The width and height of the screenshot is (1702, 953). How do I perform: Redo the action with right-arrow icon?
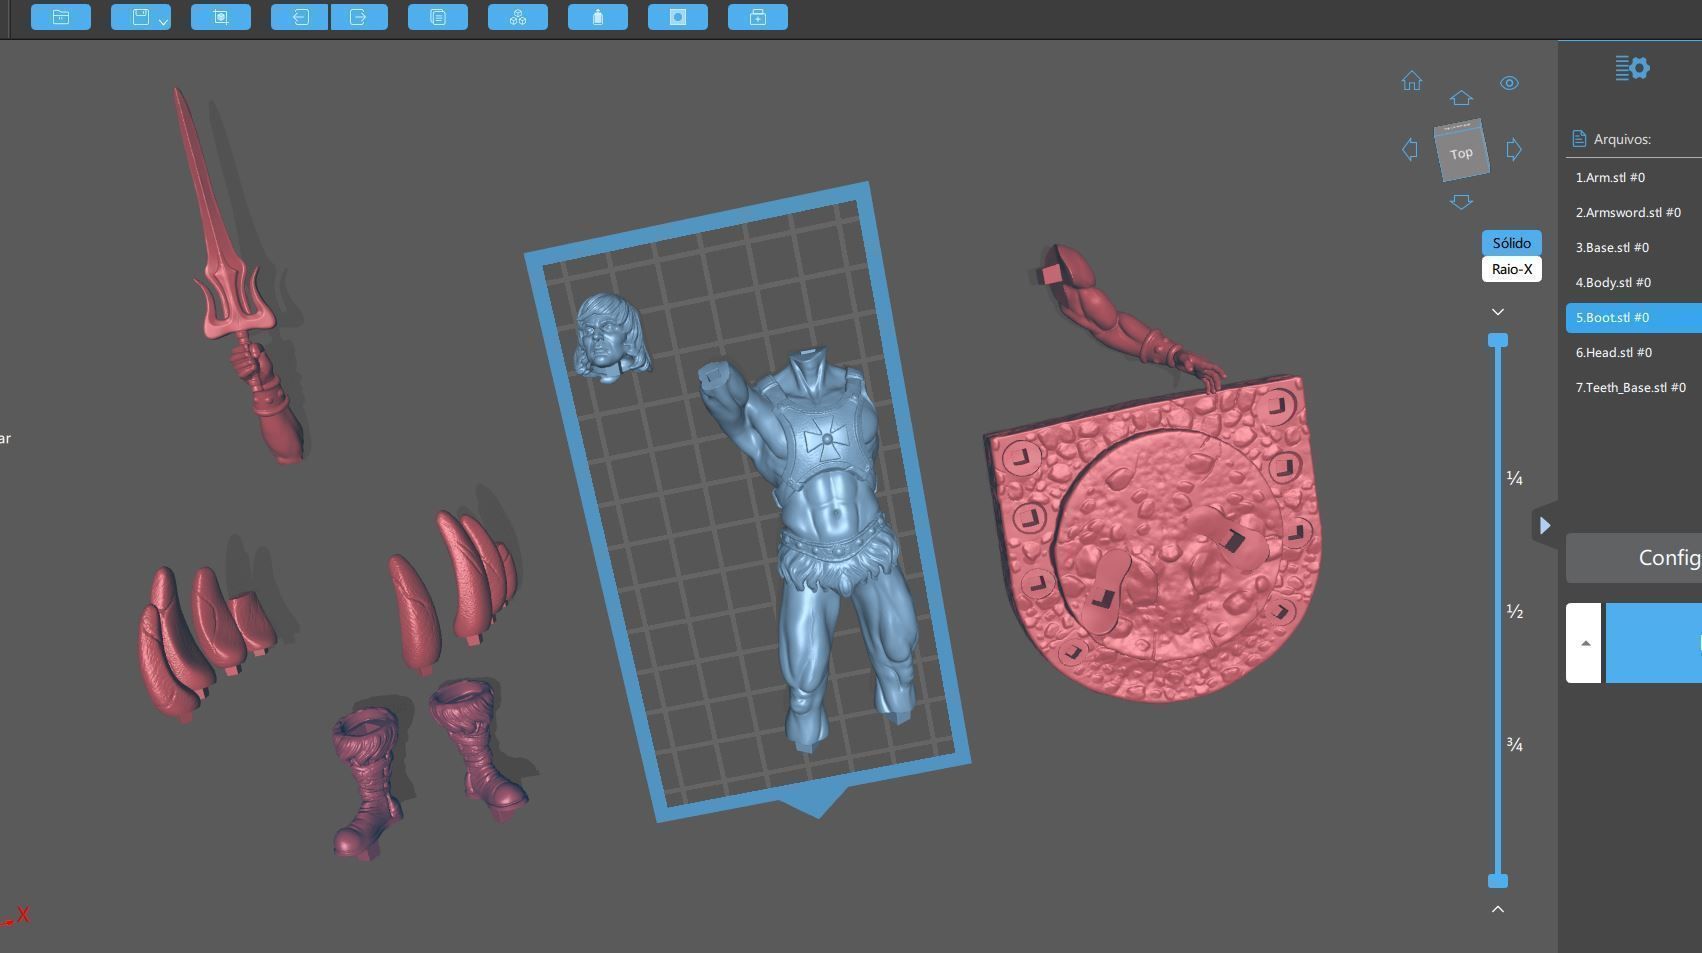coord(359,17)
